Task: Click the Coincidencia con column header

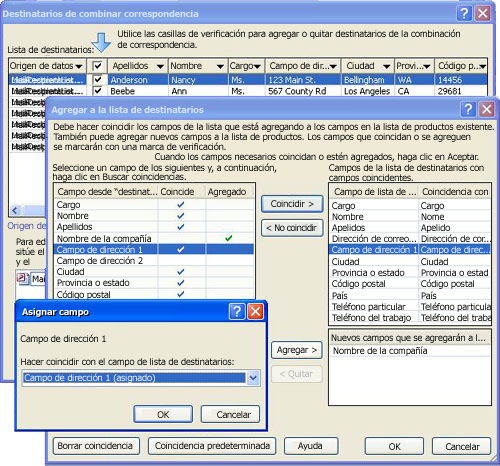Action: [455, 192]
